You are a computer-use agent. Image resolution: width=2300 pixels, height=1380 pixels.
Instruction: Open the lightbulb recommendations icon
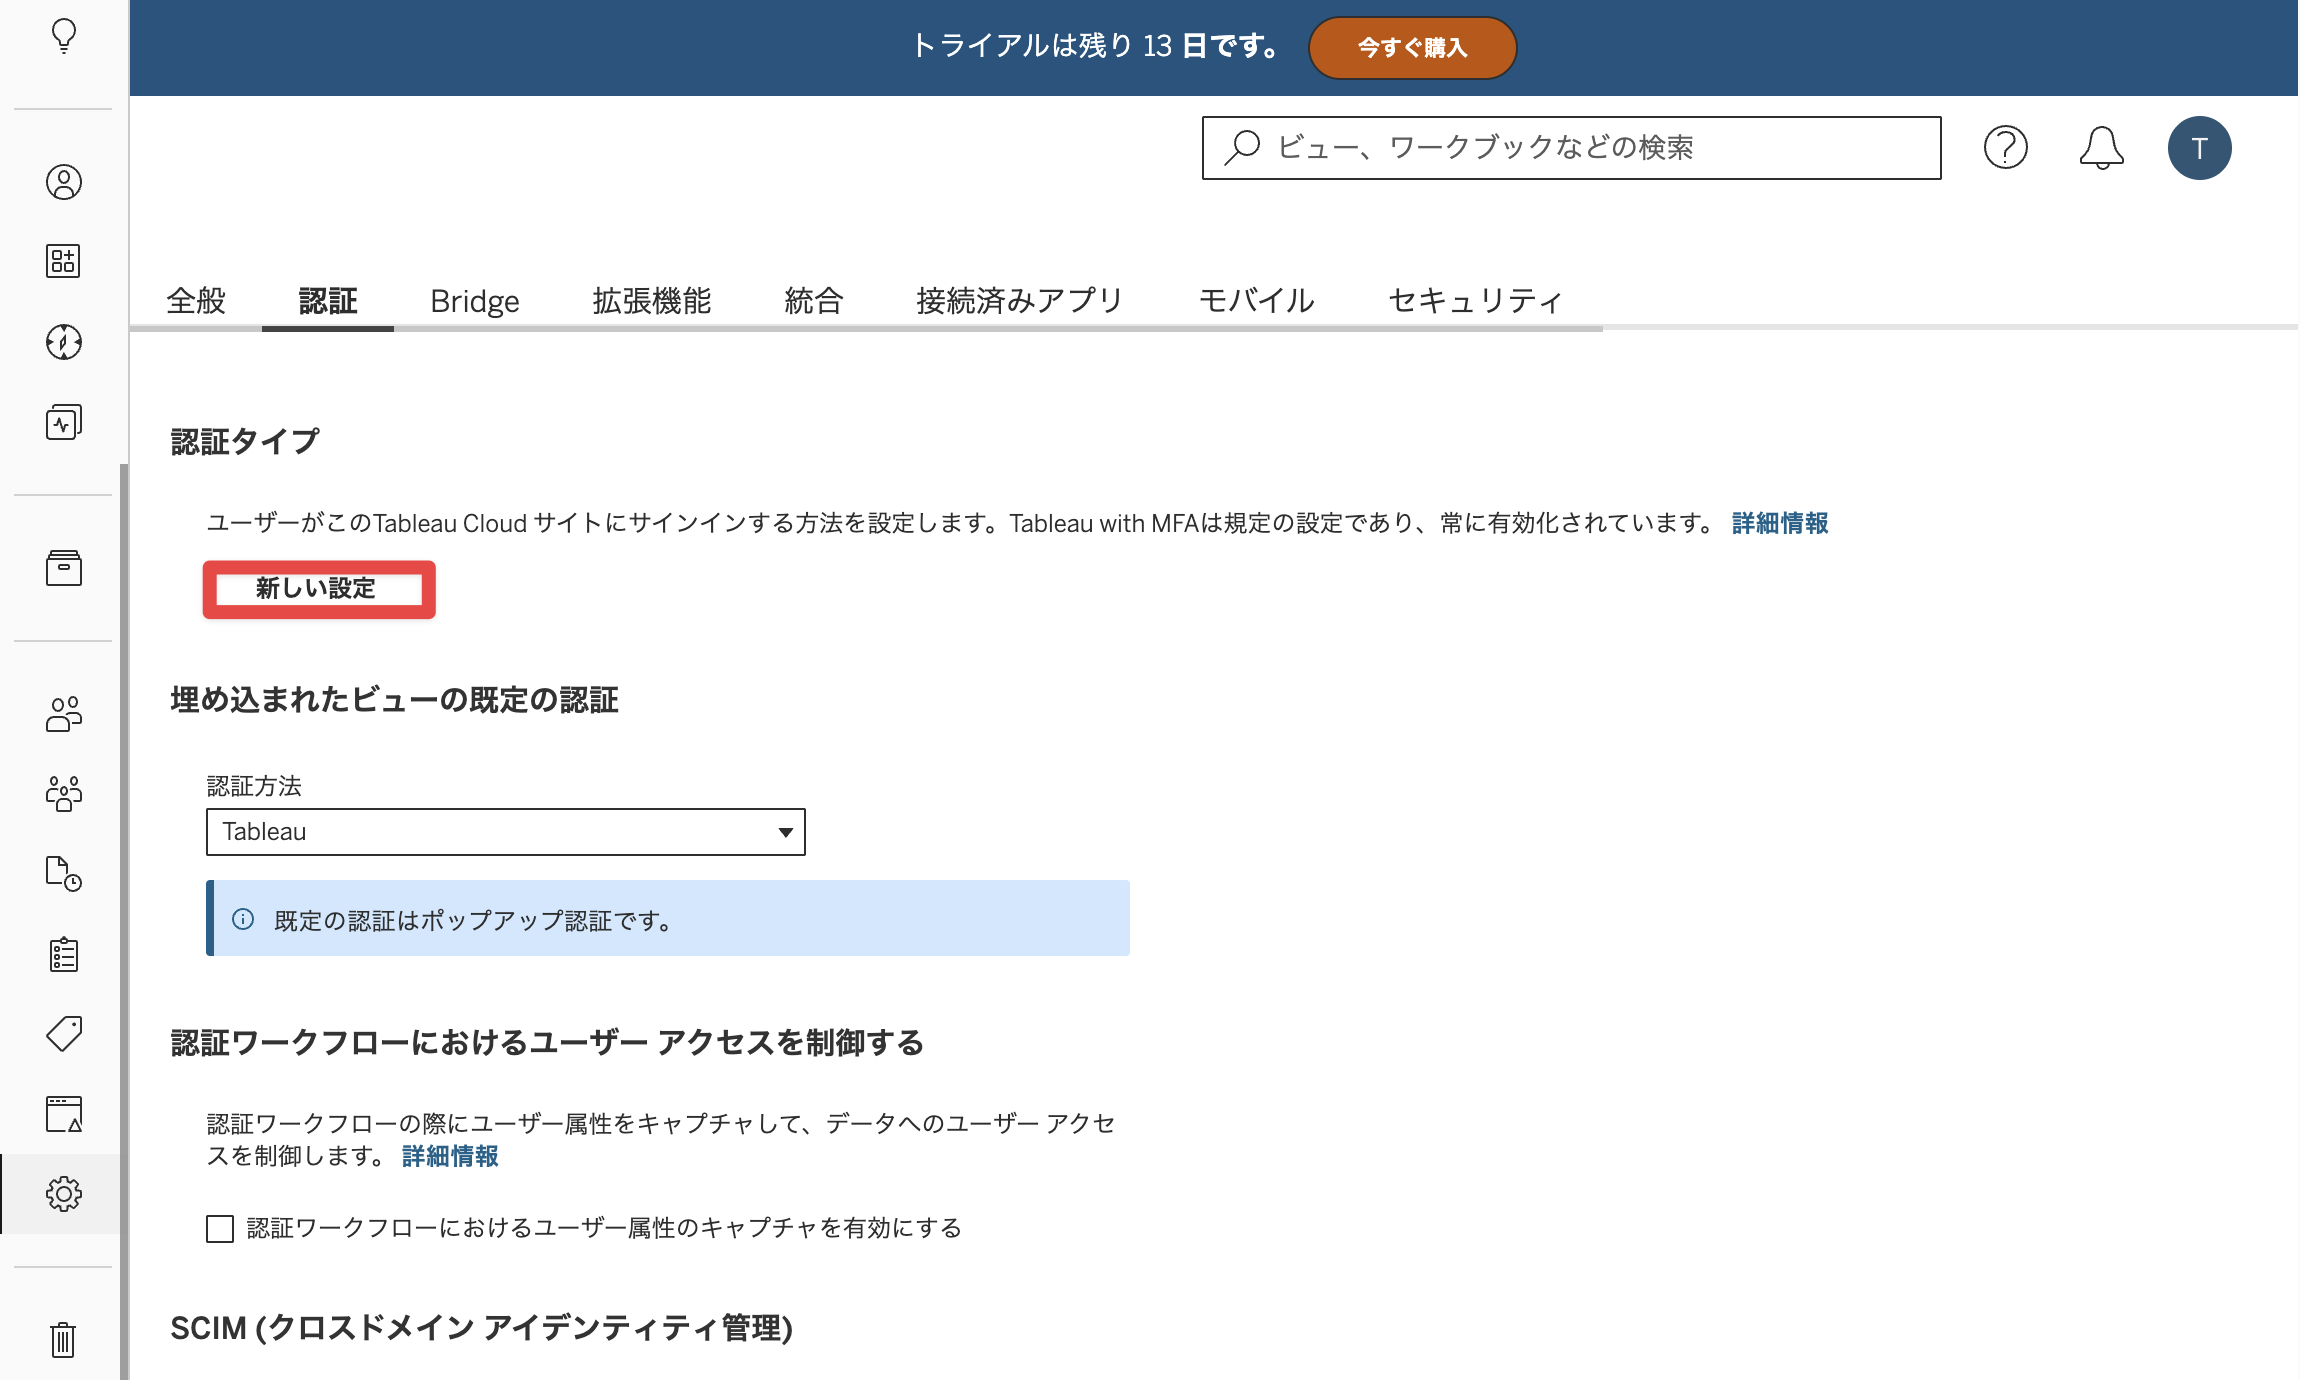coord(64,36)
